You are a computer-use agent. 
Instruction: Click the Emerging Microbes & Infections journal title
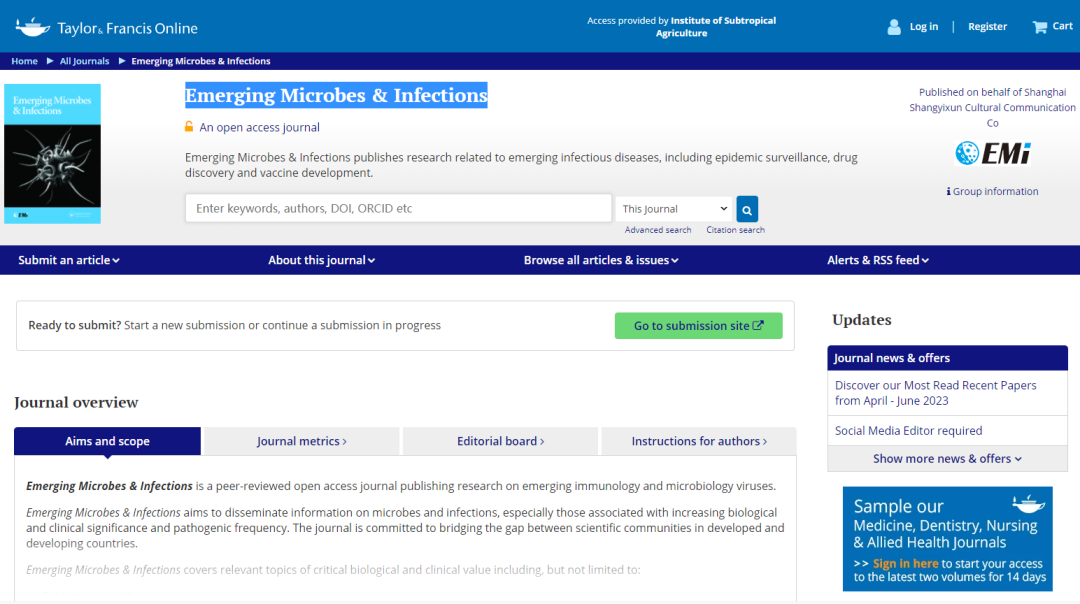tap(336, 95)
